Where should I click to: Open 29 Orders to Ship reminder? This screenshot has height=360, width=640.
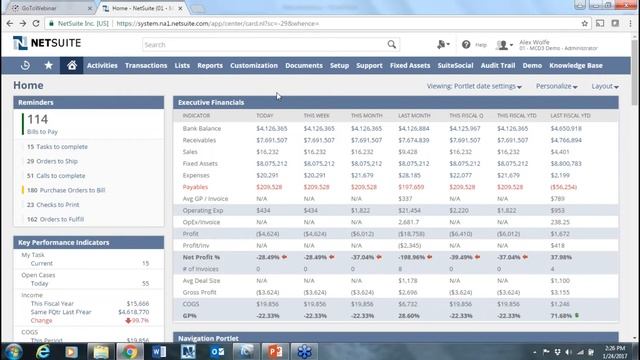(52, 161)
